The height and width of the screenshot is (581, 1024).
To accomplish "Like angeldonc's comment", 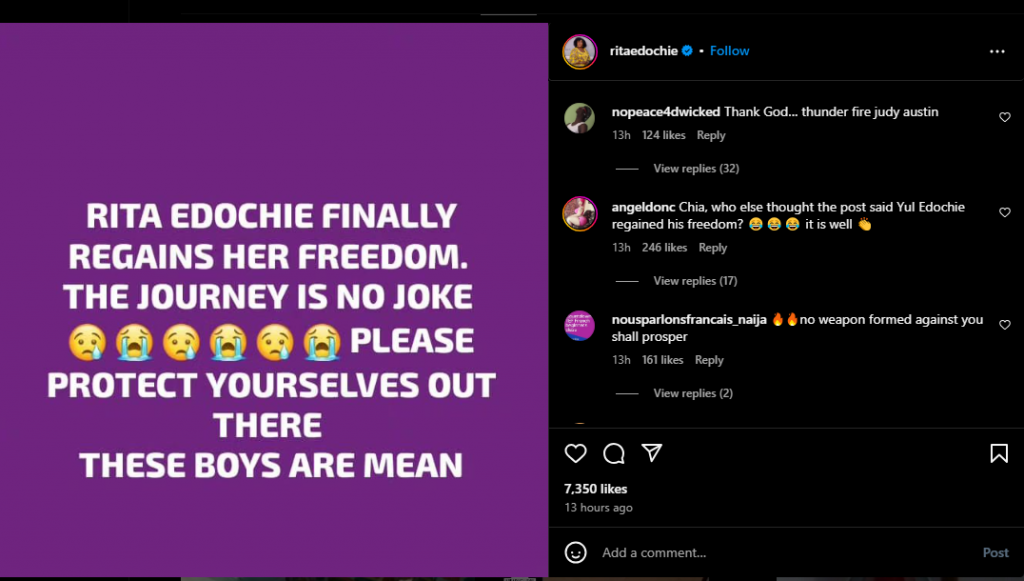I will pyautogui.click(x=1005, y=213).
